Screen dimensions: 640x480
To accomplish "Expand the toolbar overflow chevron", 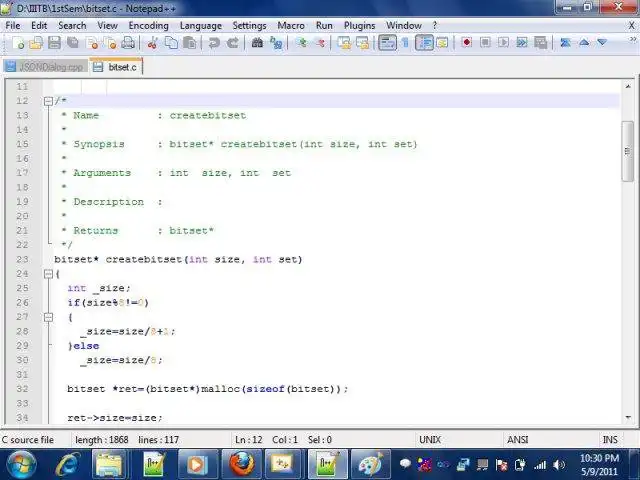I will 632,40.
